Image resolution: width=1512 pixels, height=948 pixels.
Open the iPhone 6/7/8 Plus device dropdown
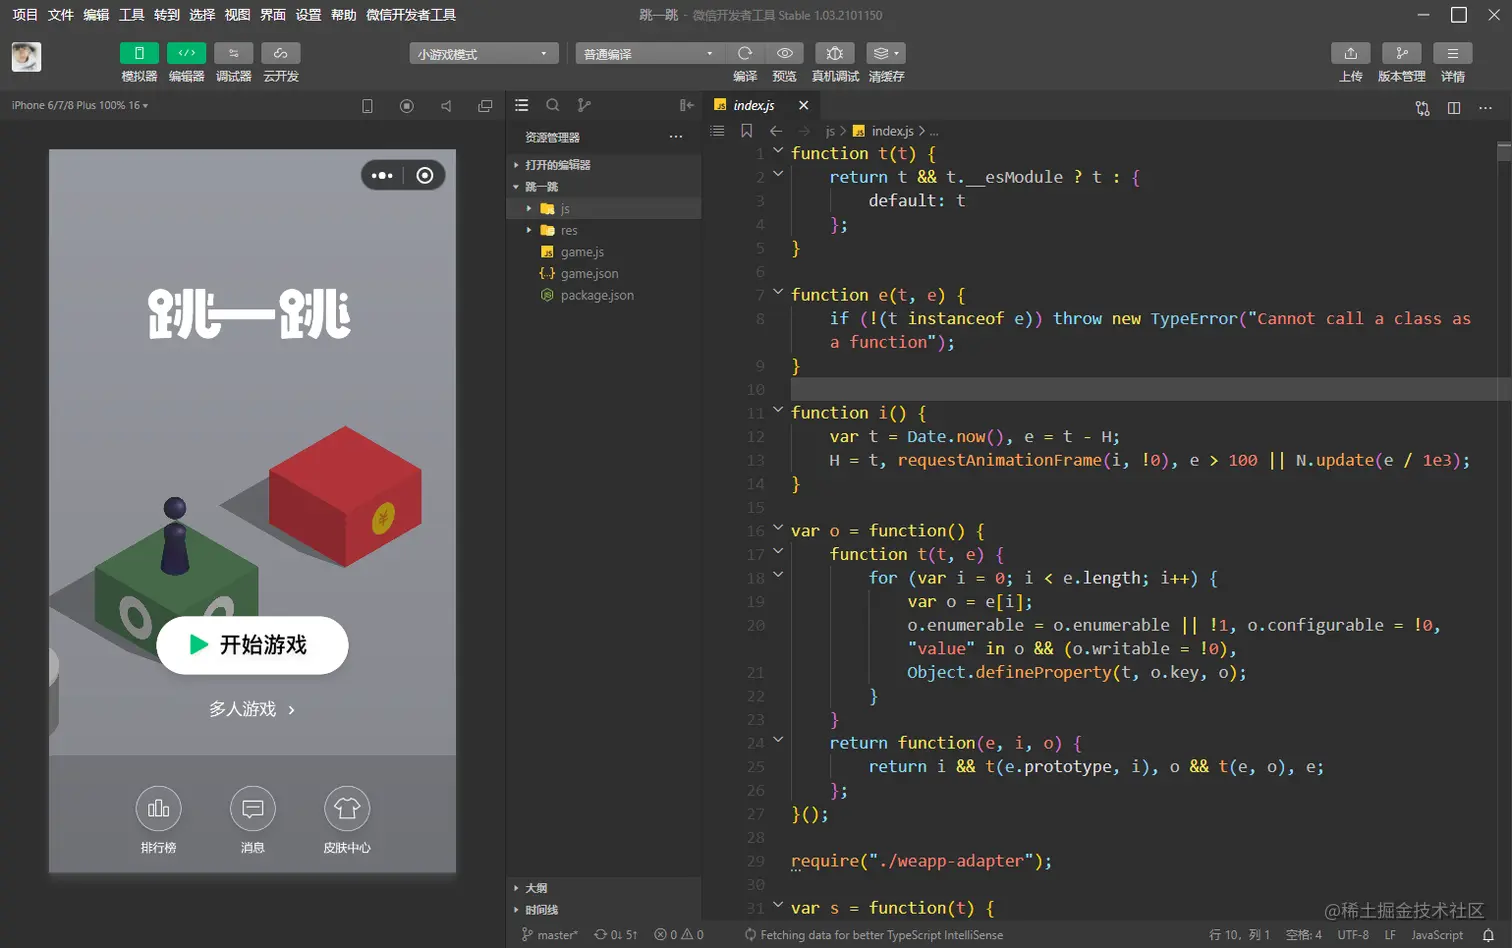(x=80, y=105)
